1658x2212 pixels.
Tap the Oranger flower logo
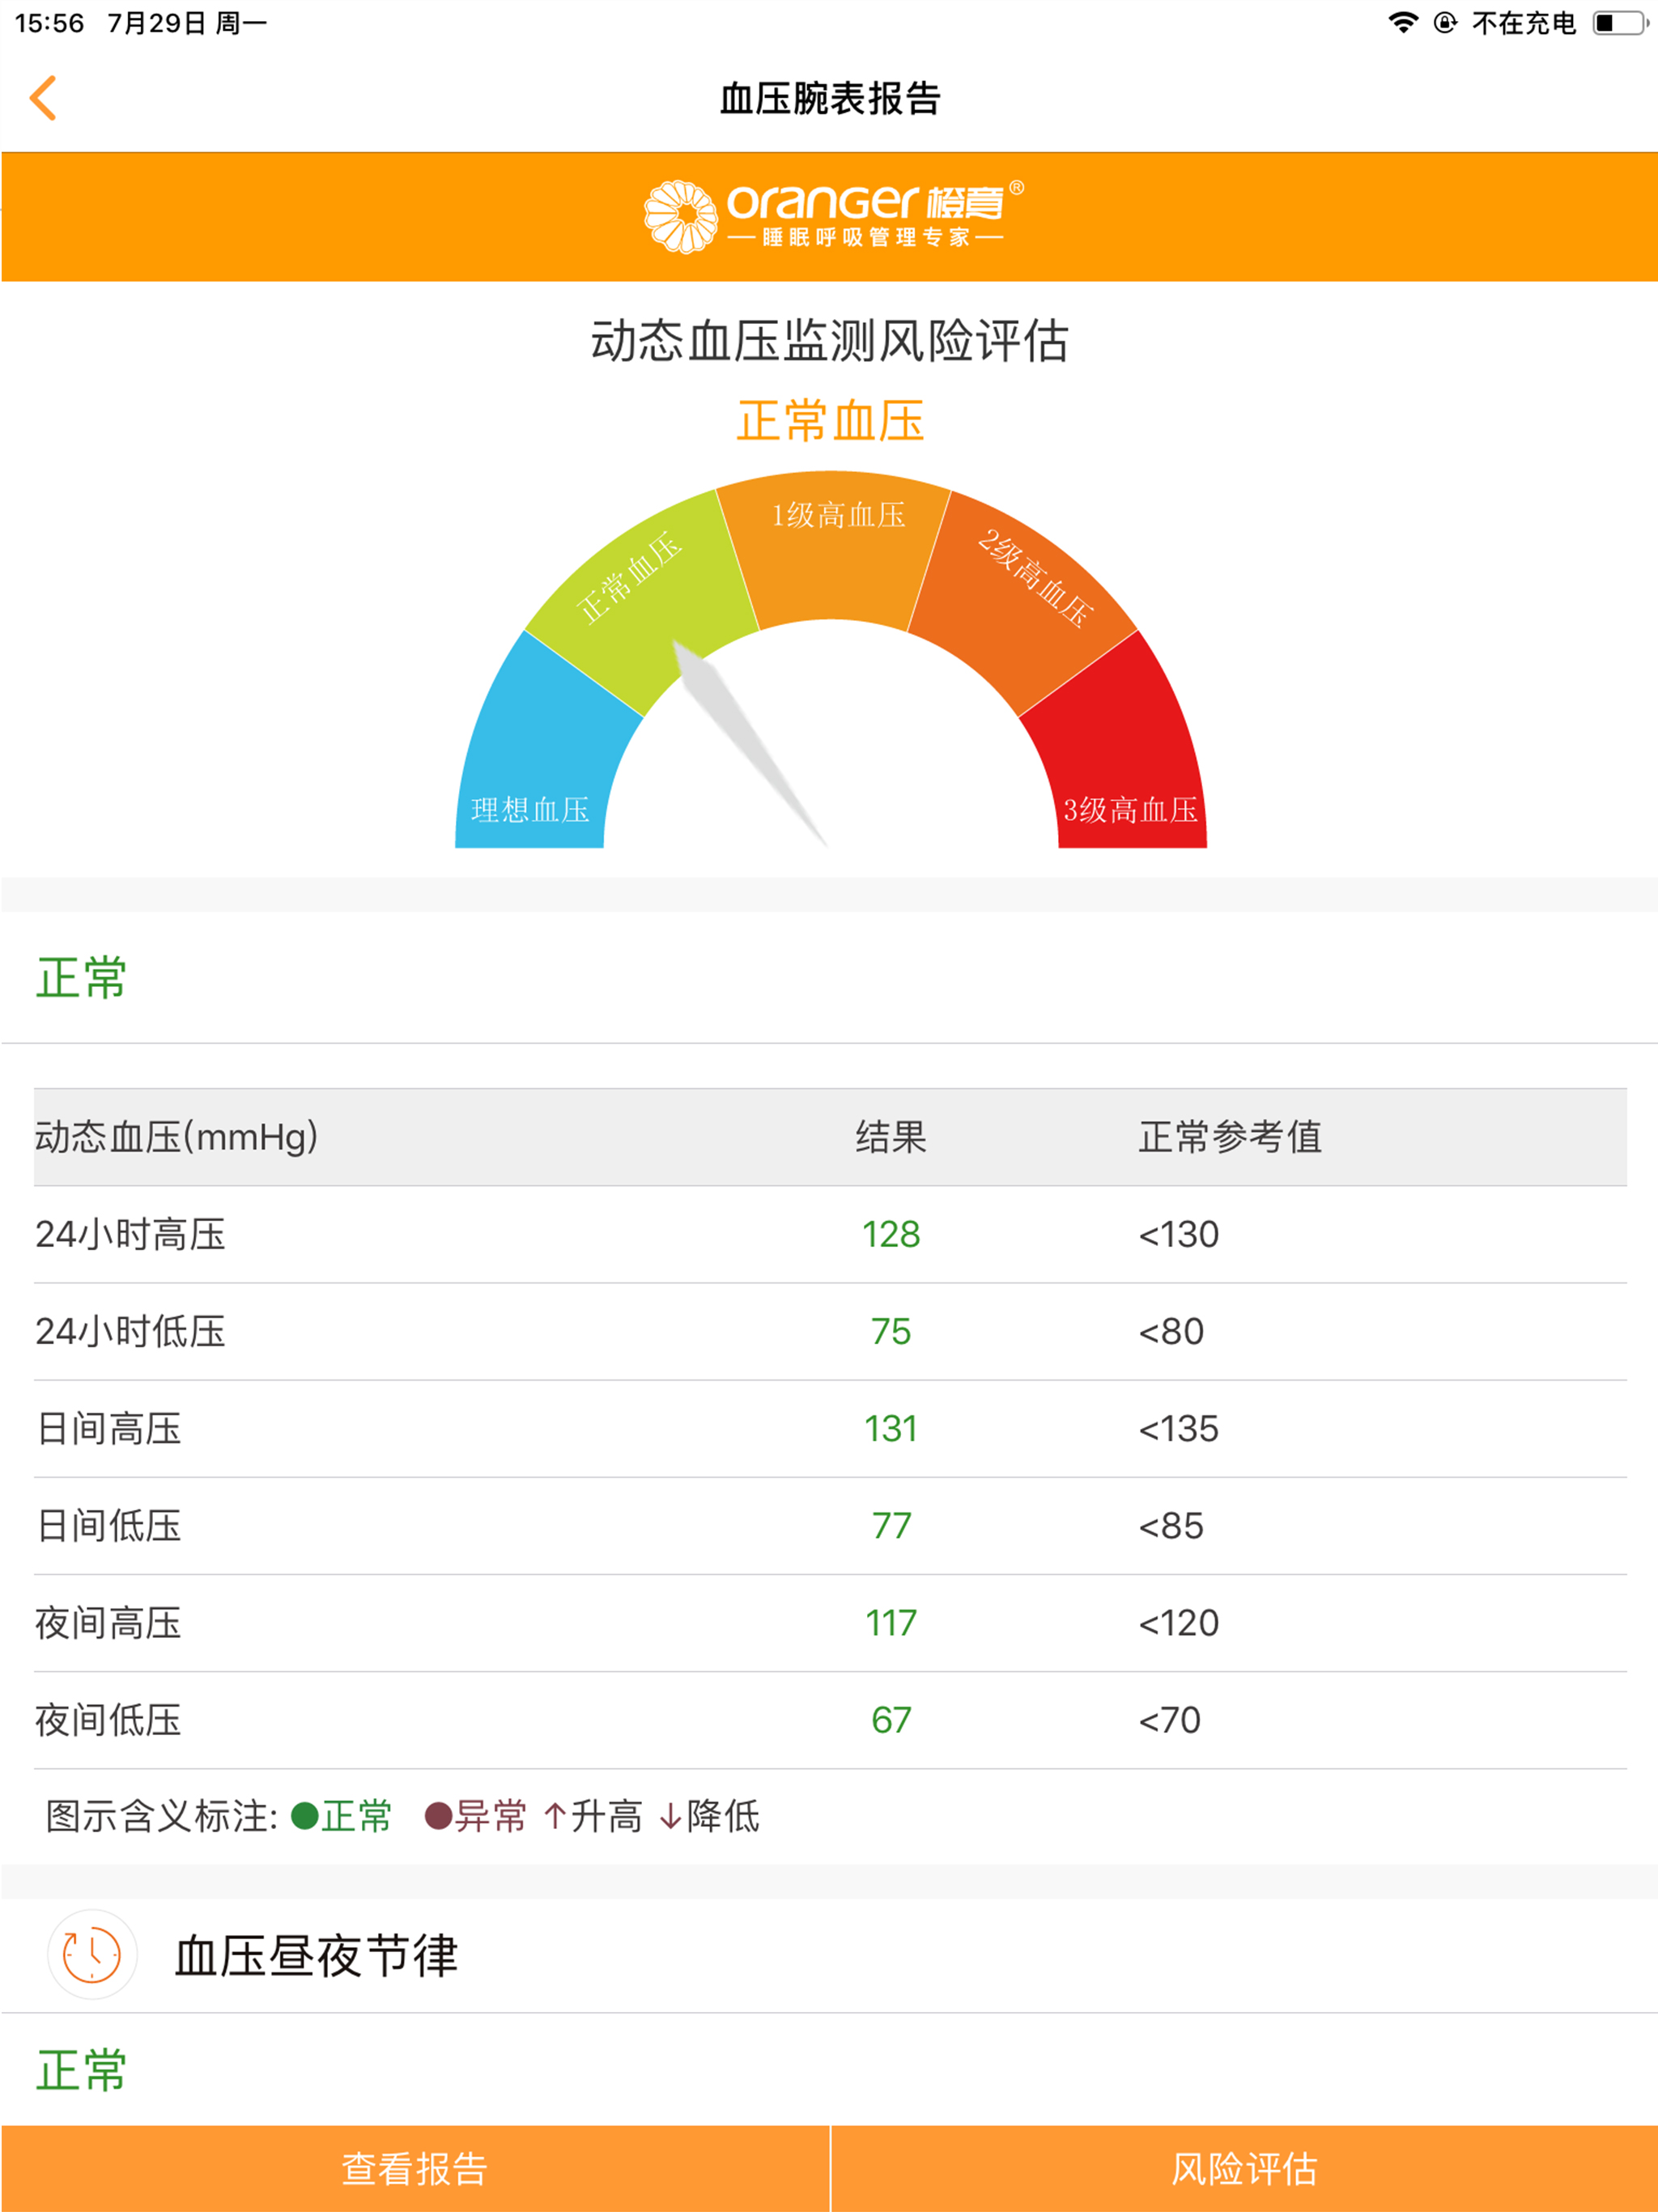680,216
